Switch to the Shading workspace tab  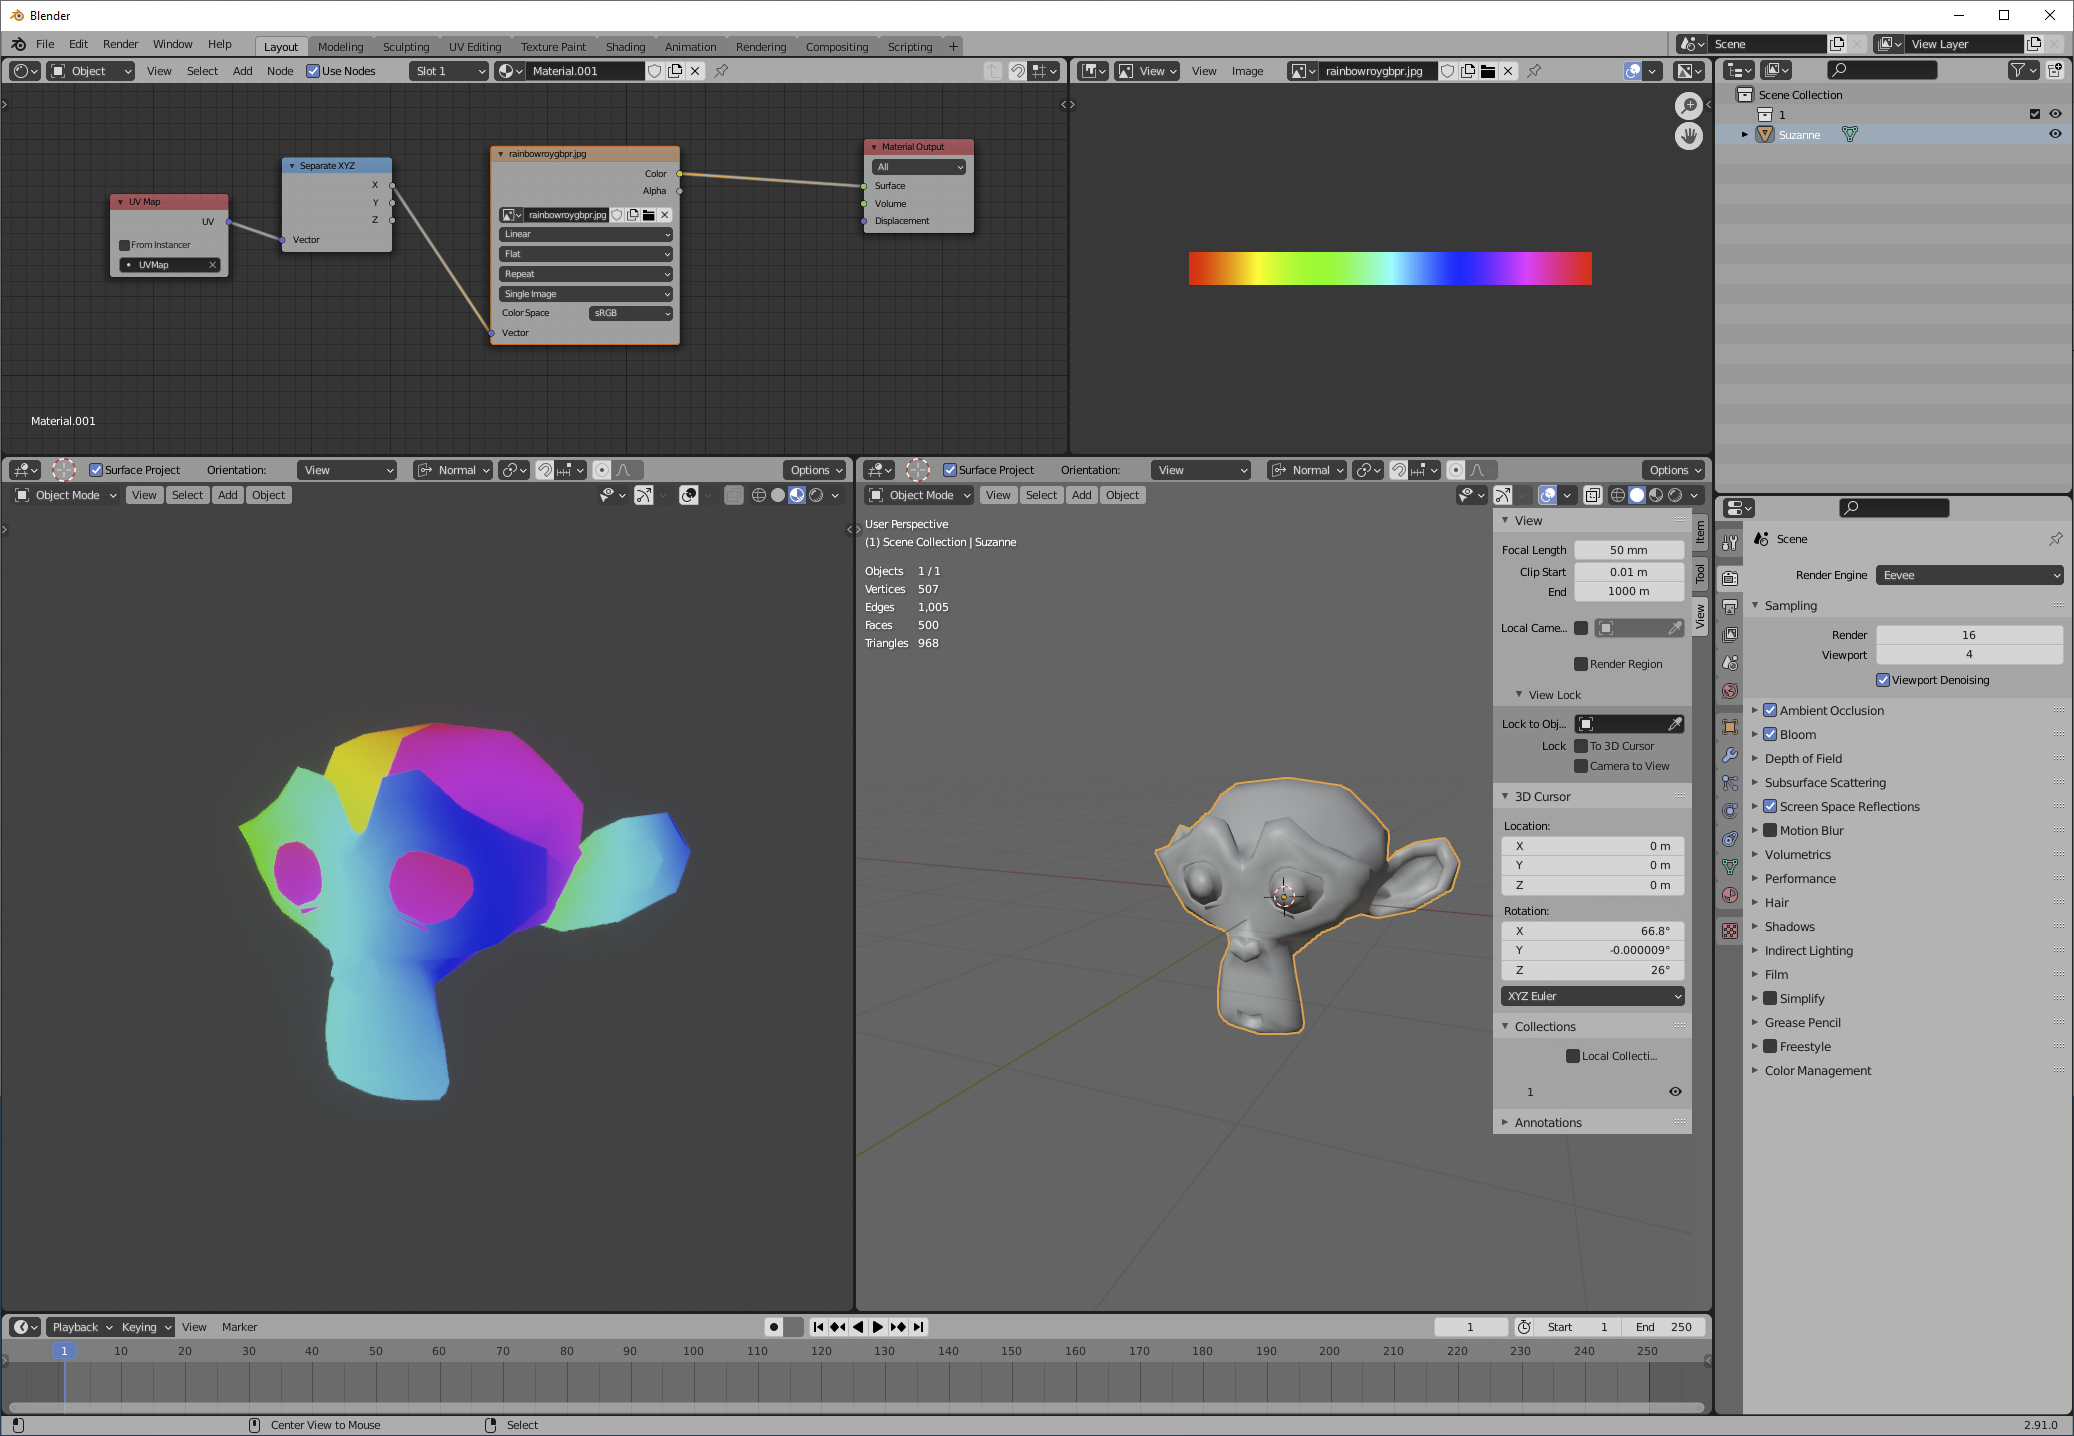pyautogui.click(x=625, y=47)
